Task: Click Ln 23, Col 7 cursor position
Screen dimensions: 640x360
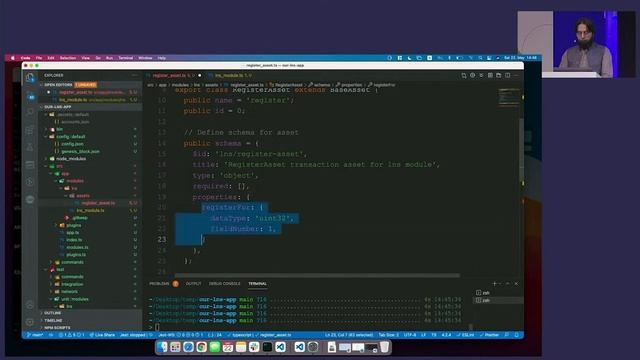Action: [x=349, y=335]
